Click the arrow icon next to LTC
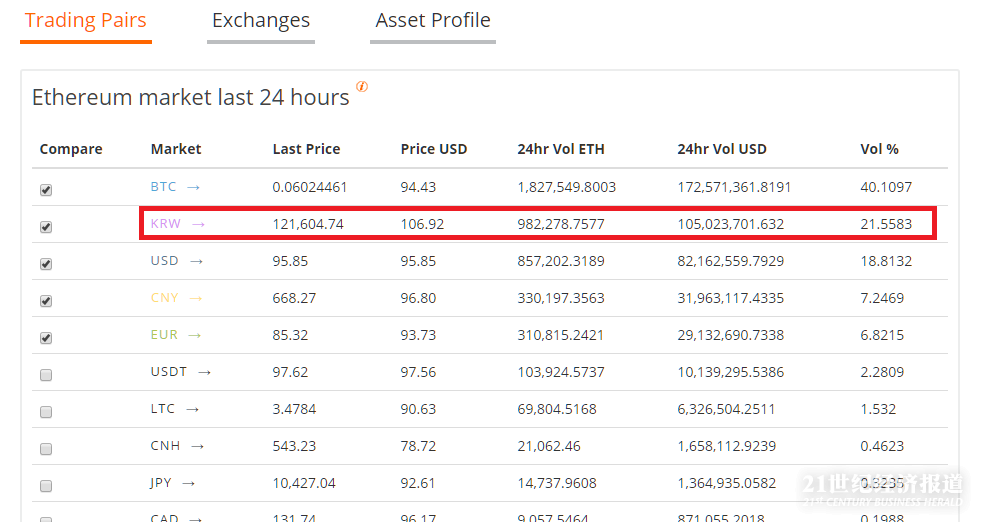Image resolution: width=992 pixels, height=522 pixels. click(x=193, y=409)
